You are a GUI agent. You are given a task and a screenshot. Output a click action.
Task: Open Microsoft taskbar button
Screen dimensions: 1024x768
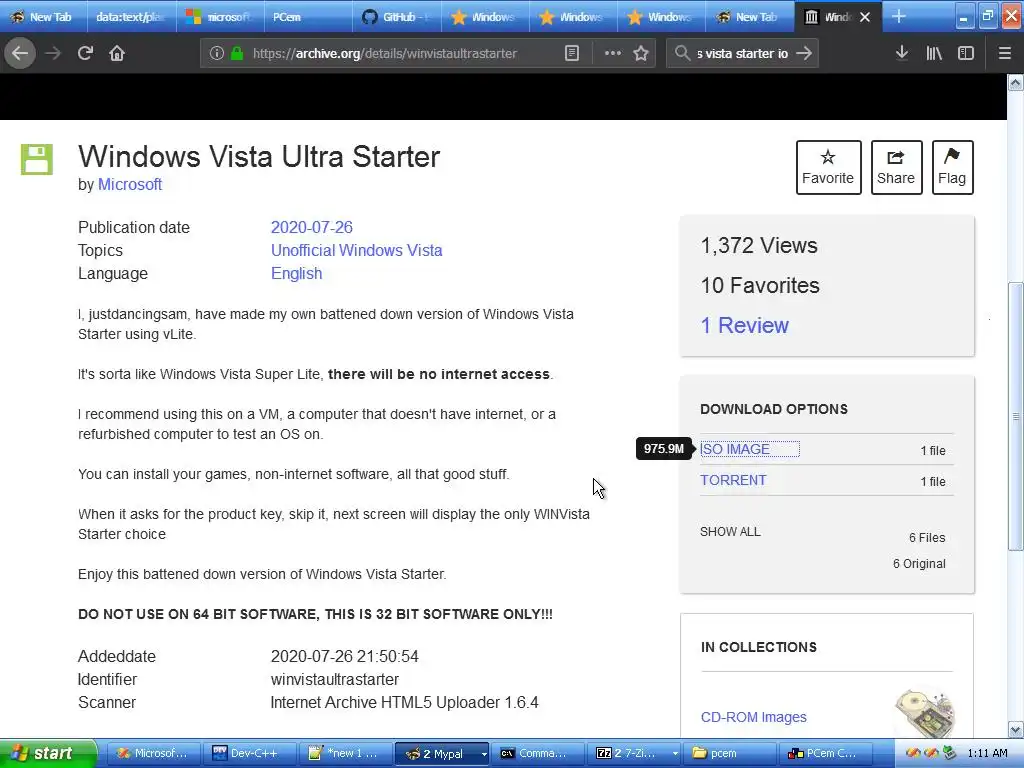(152, 754)
